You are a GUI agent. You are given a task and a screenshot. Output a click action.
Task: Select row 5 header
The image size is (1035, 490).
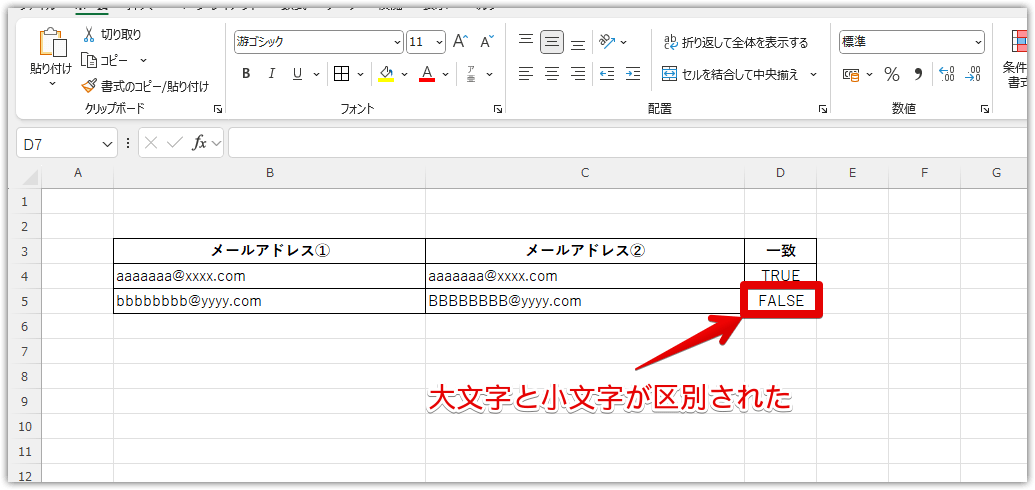pos(26,301)
